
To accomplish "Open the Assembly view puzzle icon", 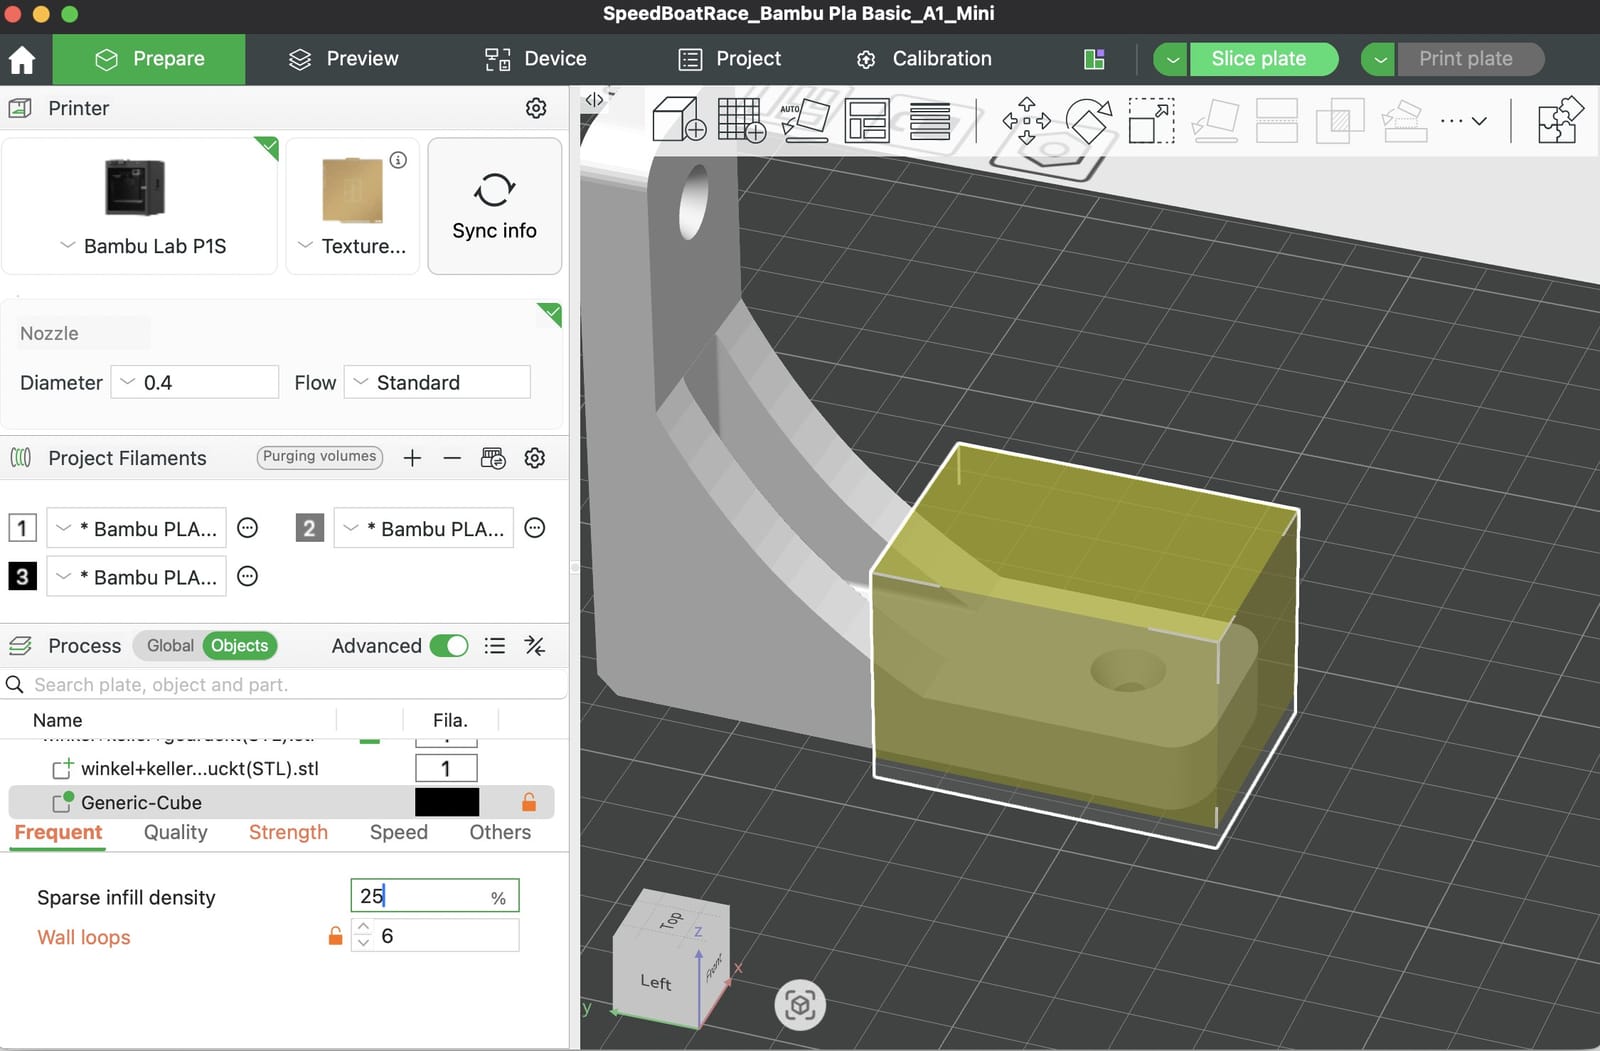I will click(x=1560, y=120).
